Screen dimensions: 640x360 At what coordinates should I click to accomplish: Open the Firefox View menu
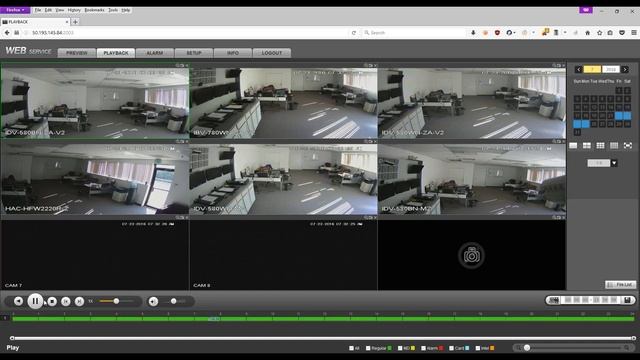click(x=60, y=10)
